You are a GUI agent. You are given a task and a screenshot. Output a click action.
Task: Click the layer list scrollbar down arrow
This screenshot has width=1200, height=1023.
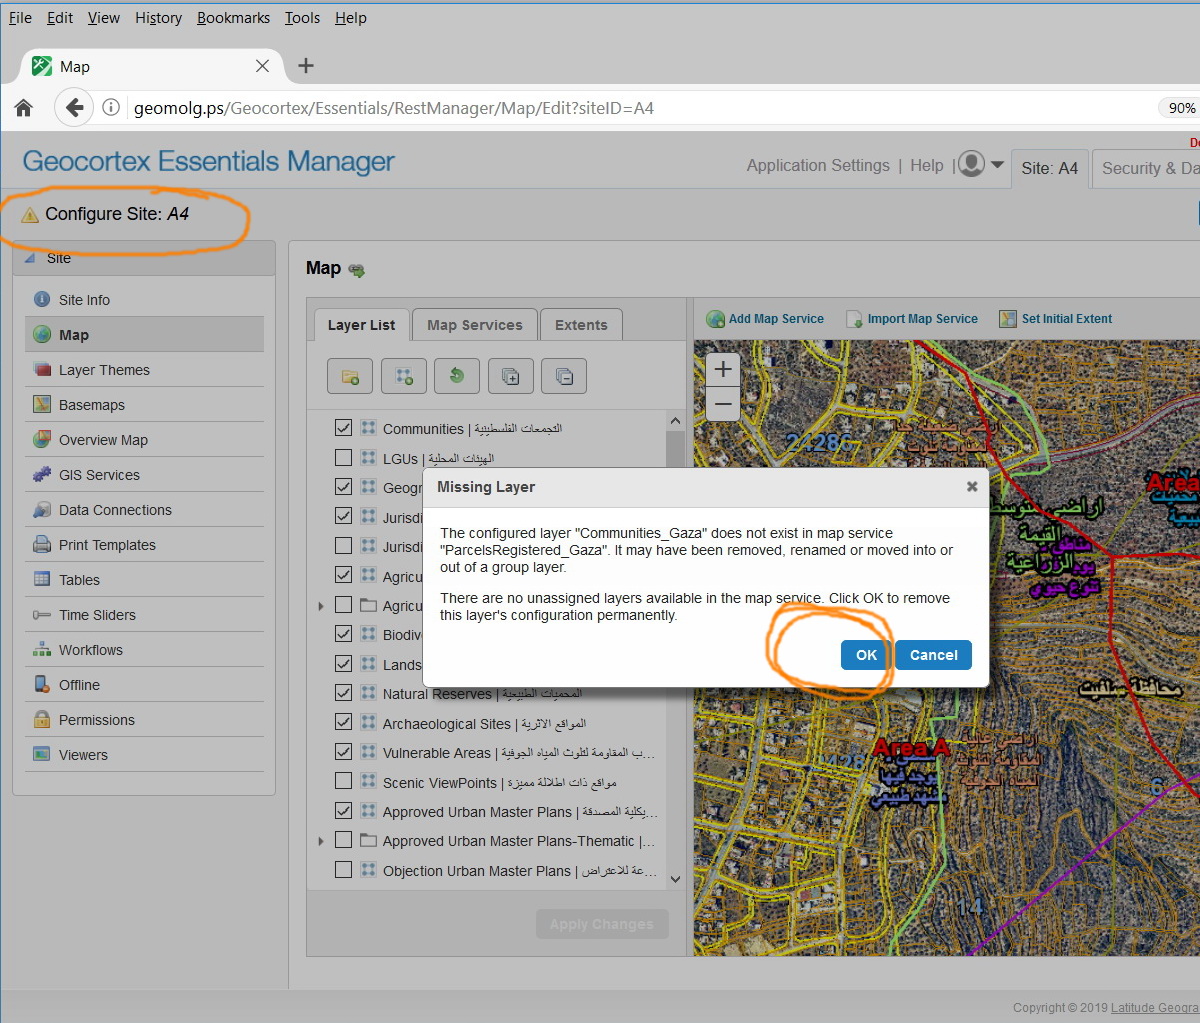pos(675,879)
